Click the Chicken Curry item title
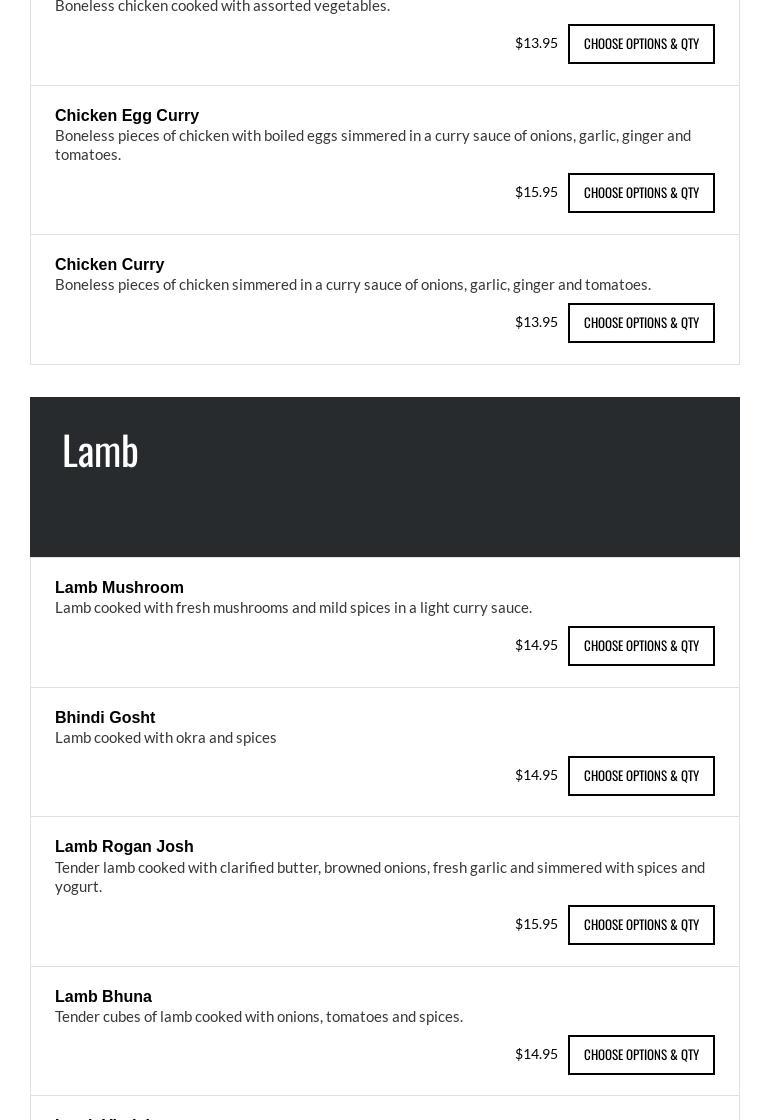This screenshot has width=770, height=1120. (110, 265)
